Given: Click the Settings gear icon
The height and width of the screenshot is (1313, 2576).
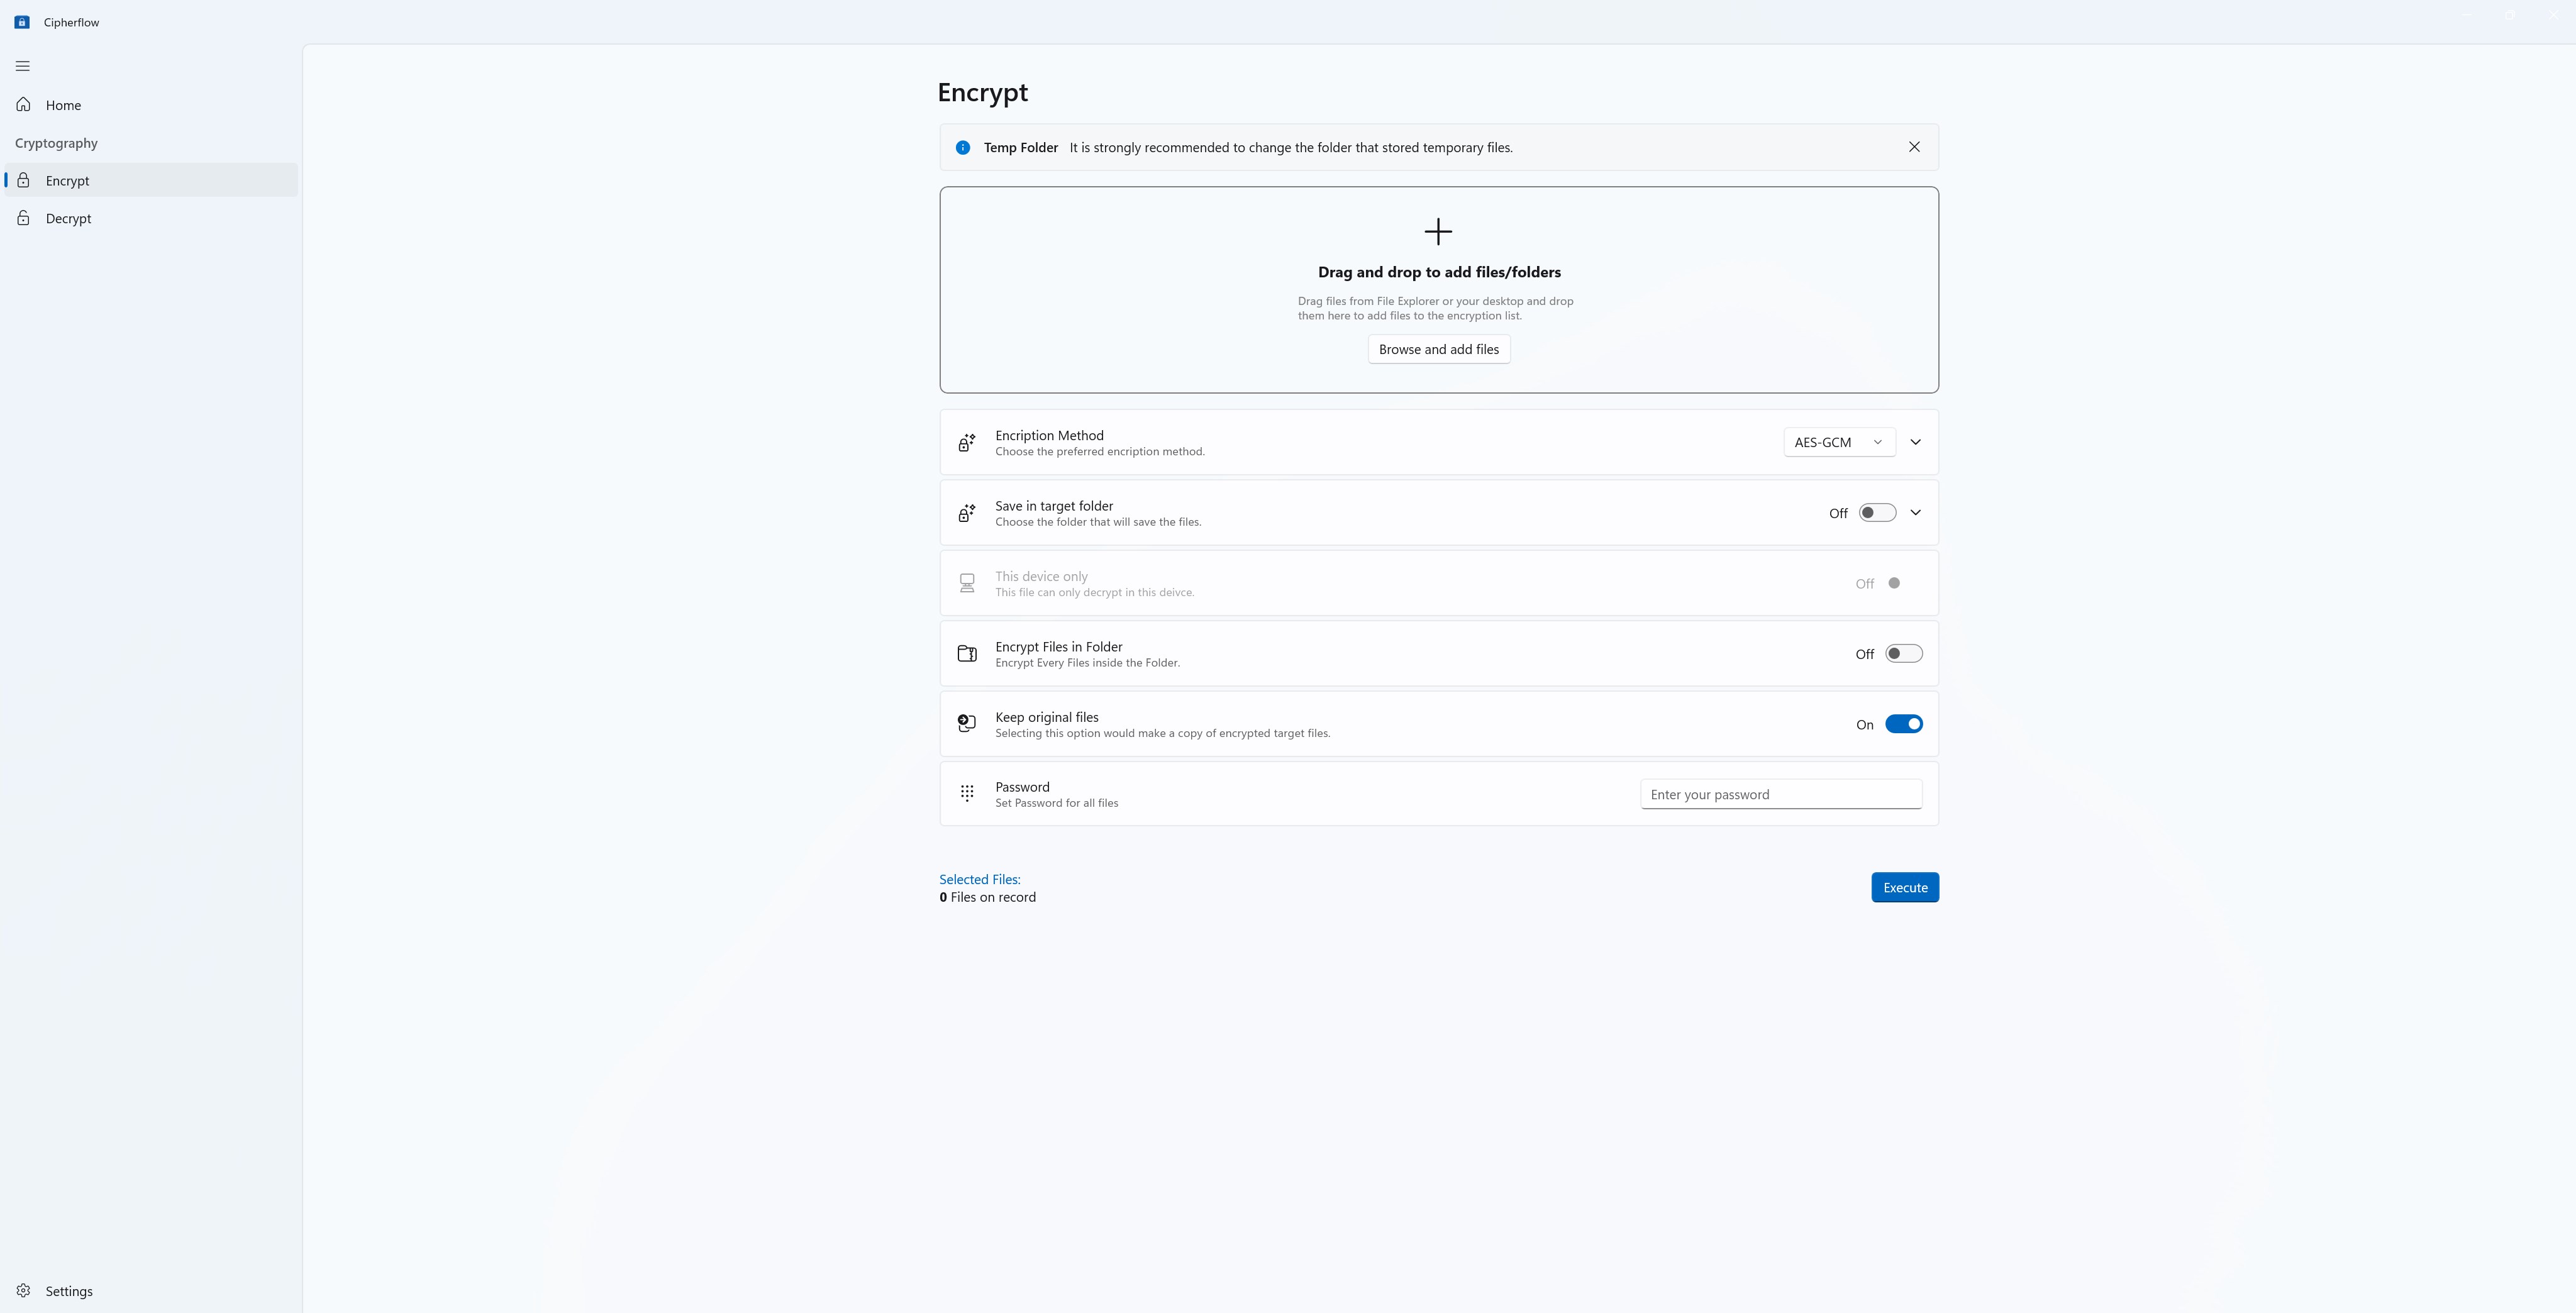Looking at the screenshot, I should tap(24, 1291).
